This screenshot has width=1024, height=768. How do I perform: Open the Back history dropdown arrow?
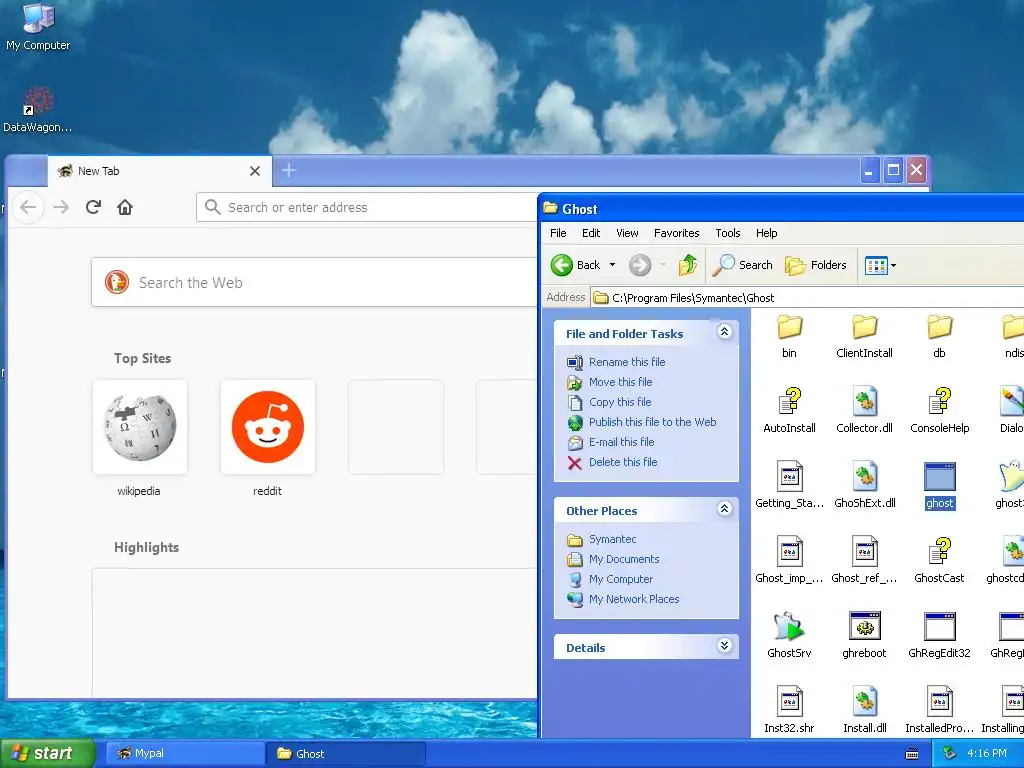coord(612,265)
